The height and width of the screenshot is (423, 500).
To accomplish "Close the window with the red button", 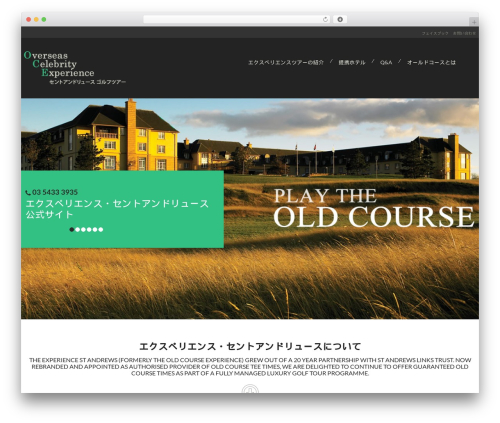I will pyautogui.click(x=29, y=20).
